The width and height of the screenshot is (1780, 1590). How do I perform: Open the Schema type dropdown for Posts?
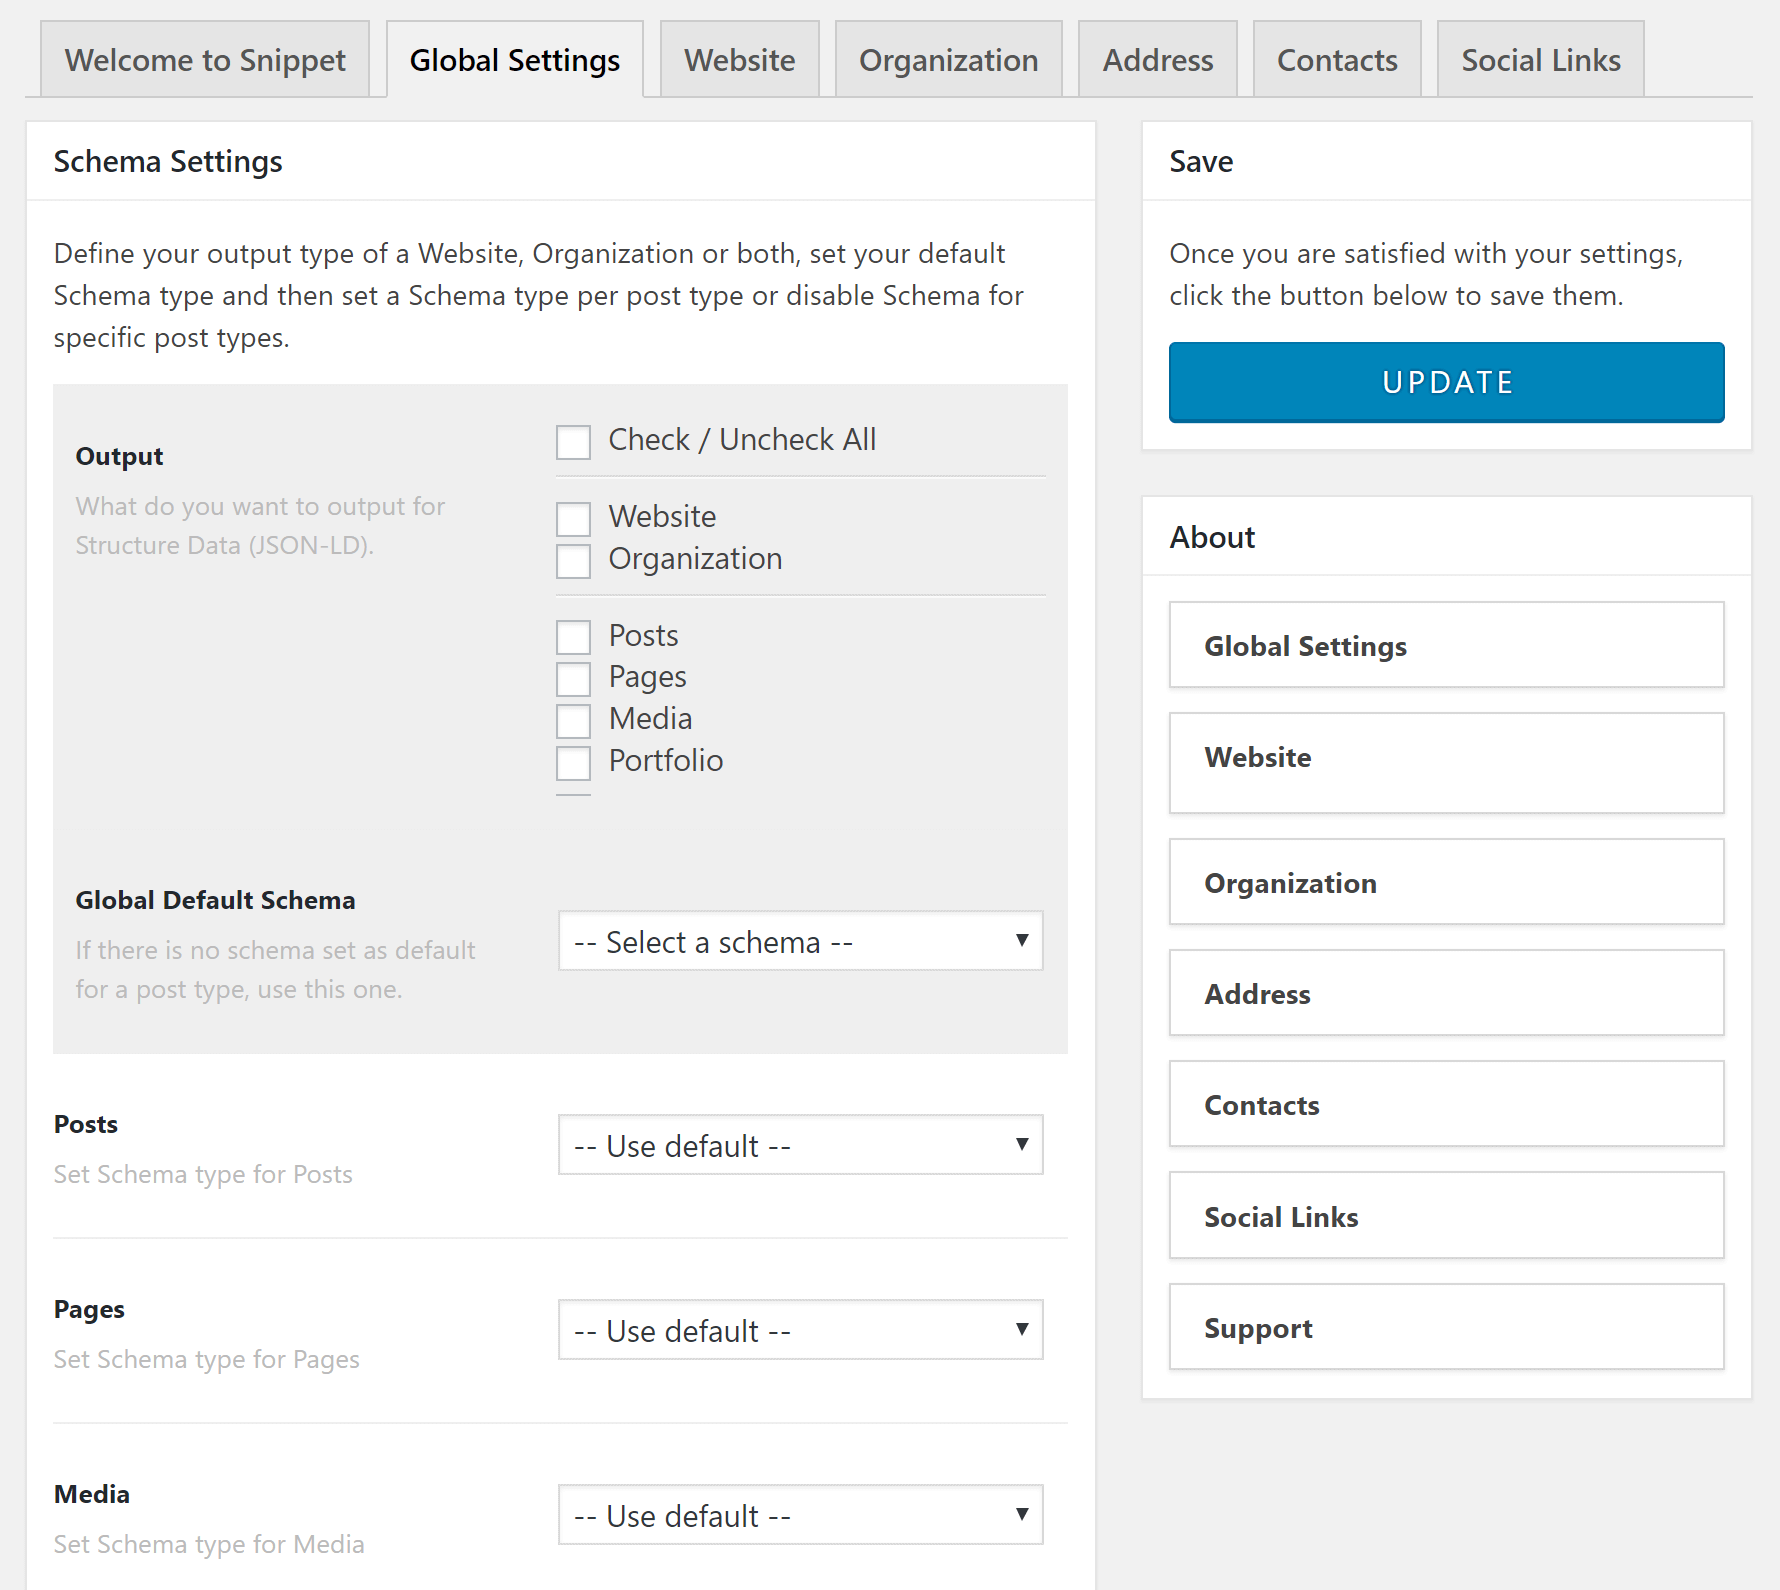(x=800, y=1145)
